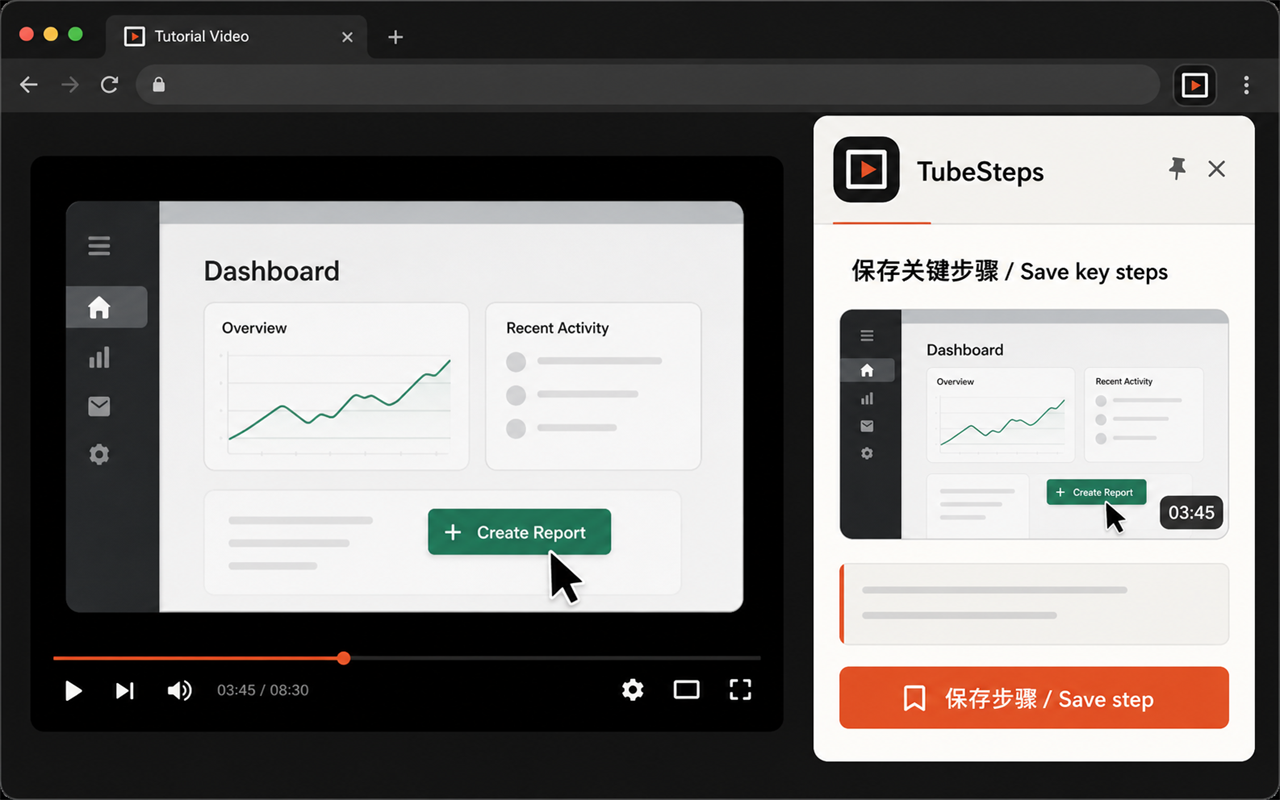The width and height of the screenshot is (1280, 800).
Task: Click the Save step button
Action: (x=1034, y=698)
